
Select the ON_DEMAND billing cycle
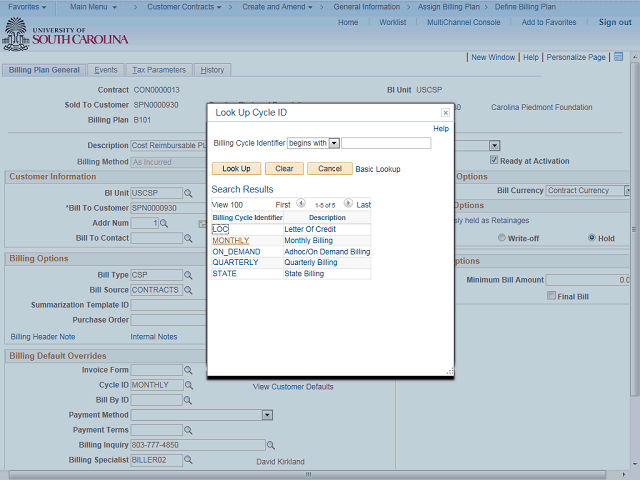pos(236,251)
